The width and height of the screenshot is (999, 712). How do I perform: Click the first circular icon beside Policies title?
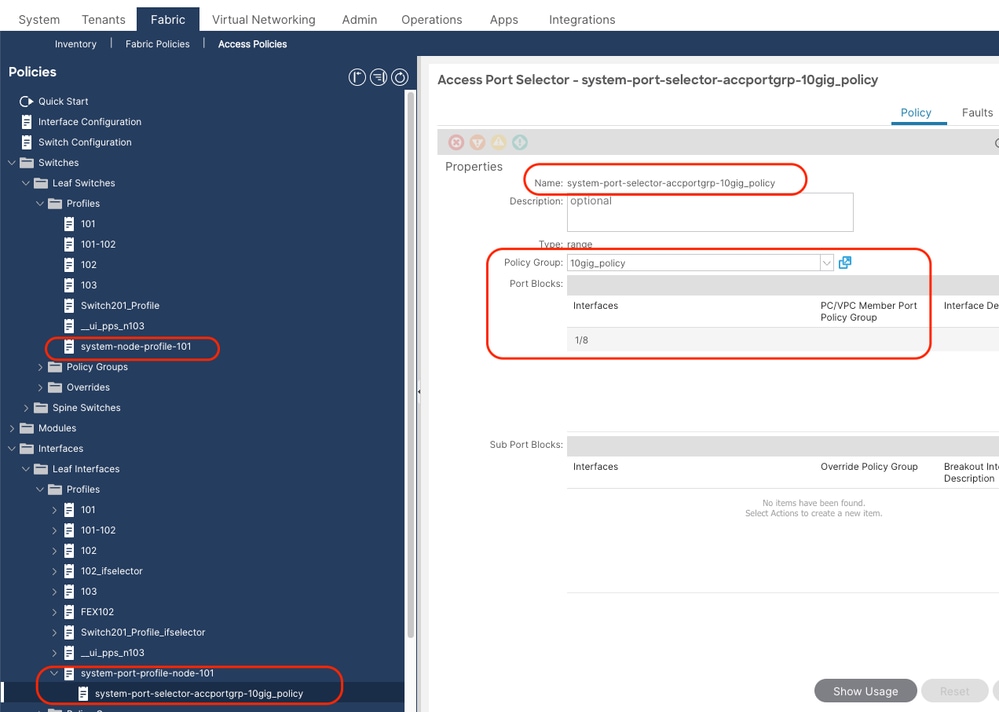pyautogui.click(x=357, y=78)
